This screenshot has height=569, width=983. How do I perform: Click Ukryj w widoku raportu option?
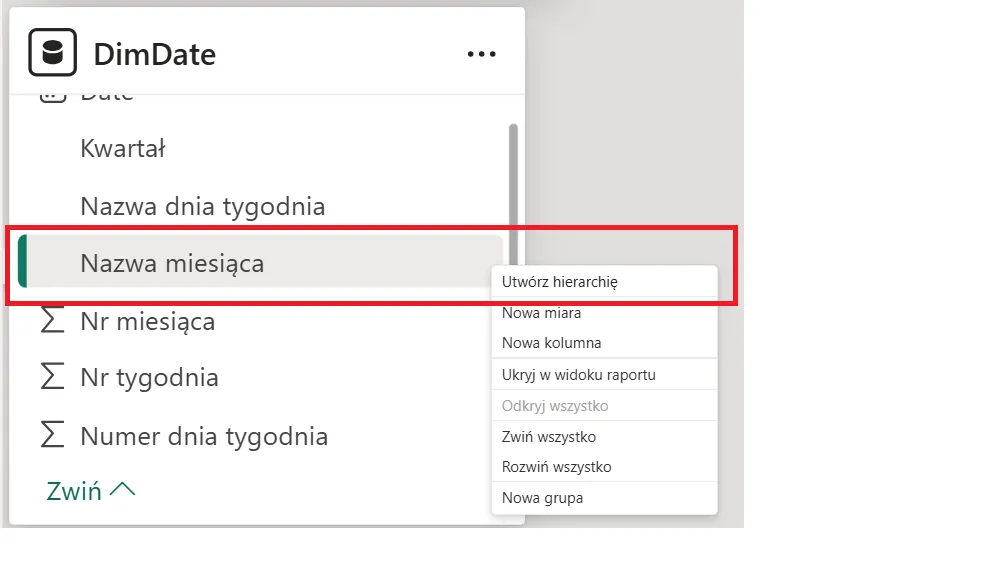(578, 375)
